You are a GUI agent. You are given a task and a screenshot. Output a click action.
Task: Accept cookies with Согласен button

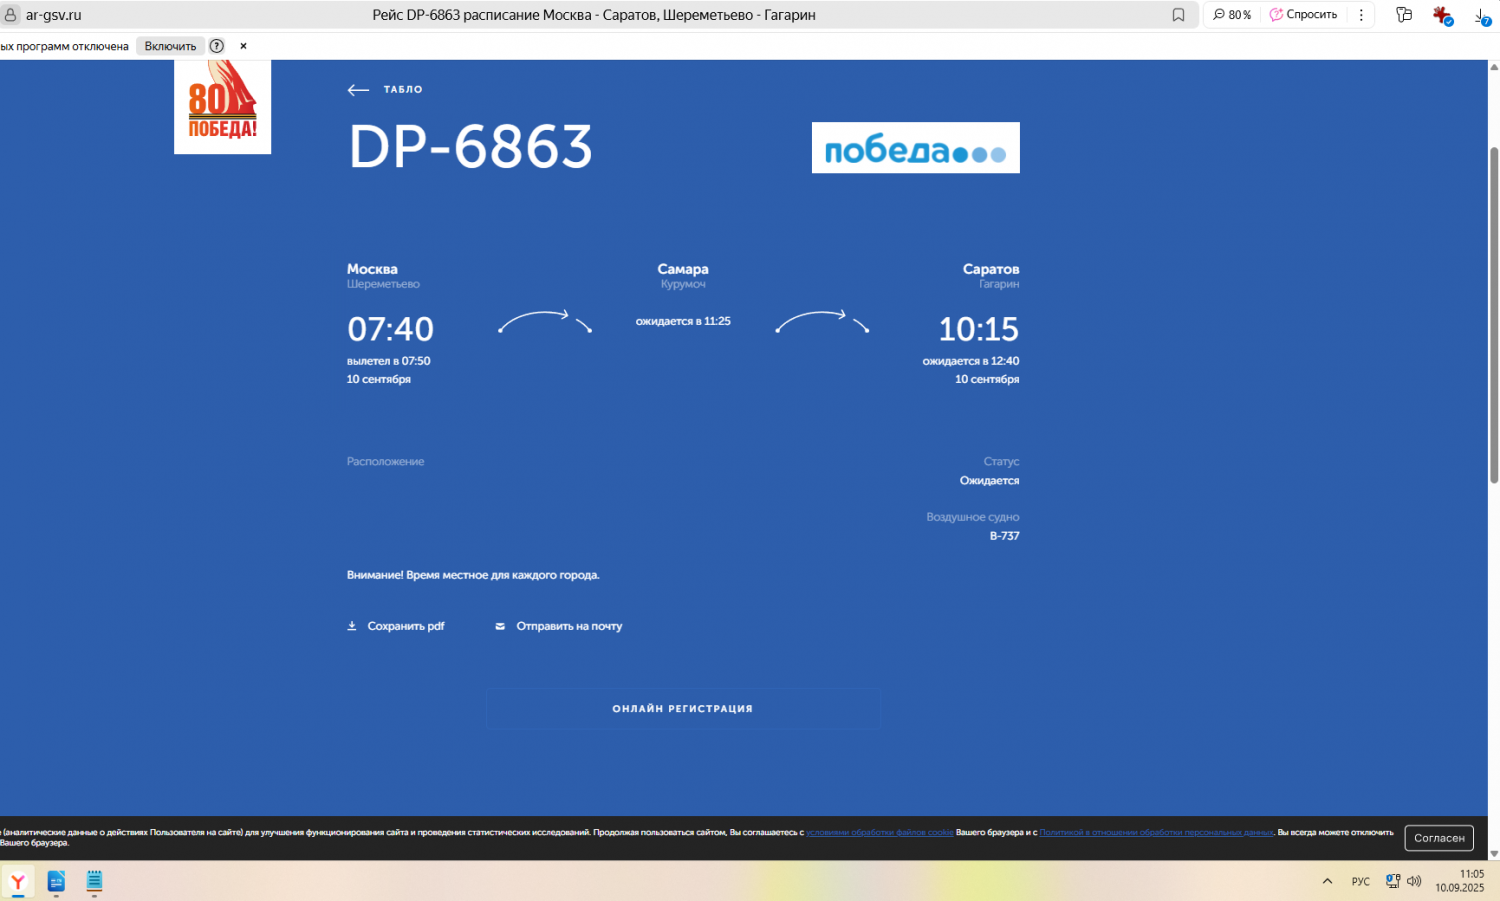click(1439, 838)
